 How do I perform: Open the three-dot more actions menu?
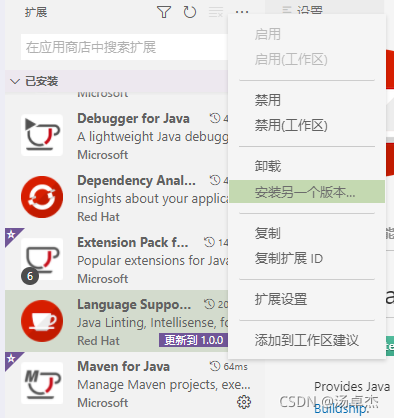click(242, 12)
